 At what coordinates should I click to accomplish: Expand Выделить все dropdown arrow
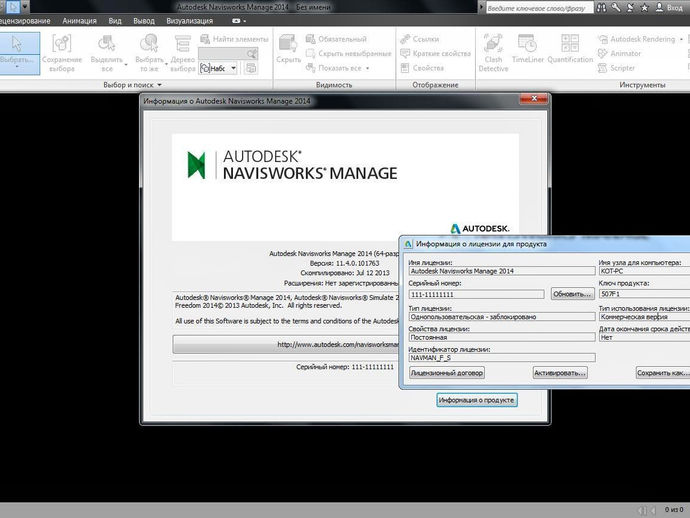[126, 65]
